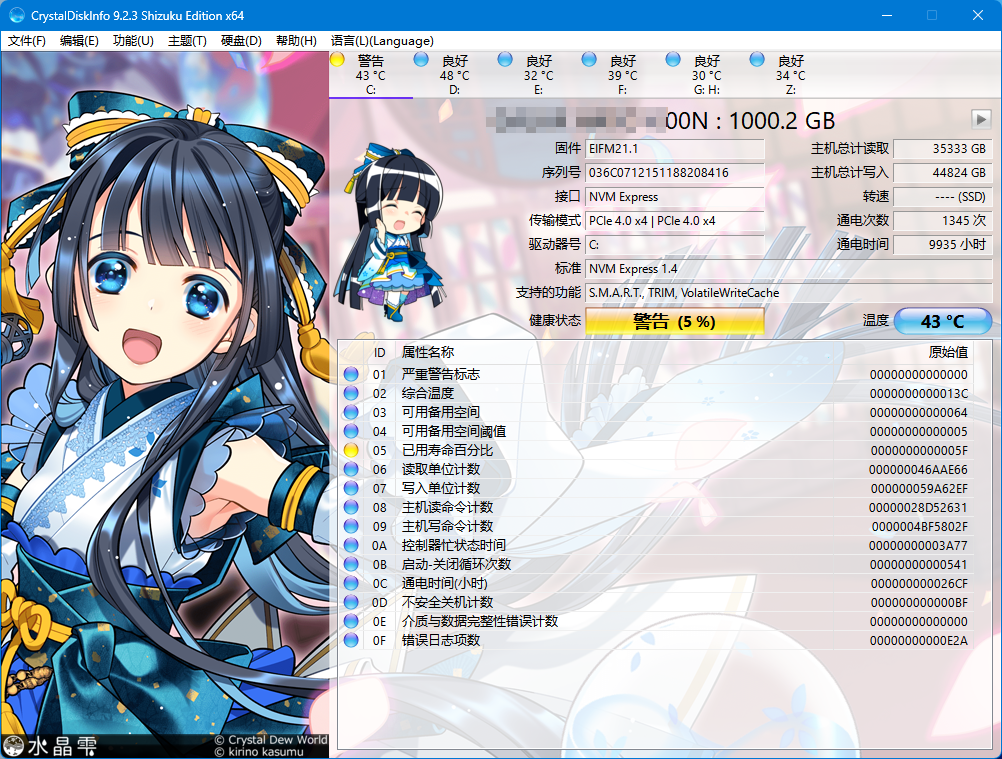Screen dimensions: 1002x759
Task: Click the 43 °C temperature button
Action: (943, 321)
